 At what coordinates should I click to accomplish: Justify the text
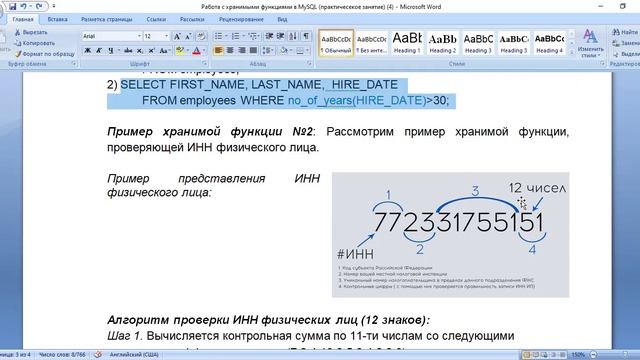tap(253, 51)
